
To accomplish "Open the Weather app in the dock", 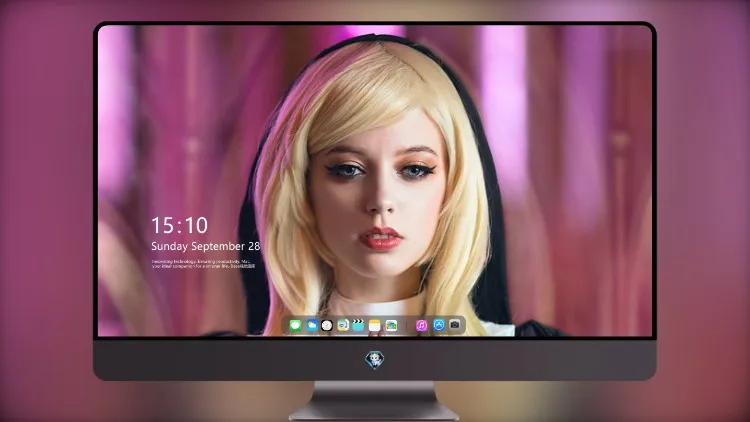I will tap(311, 326).
